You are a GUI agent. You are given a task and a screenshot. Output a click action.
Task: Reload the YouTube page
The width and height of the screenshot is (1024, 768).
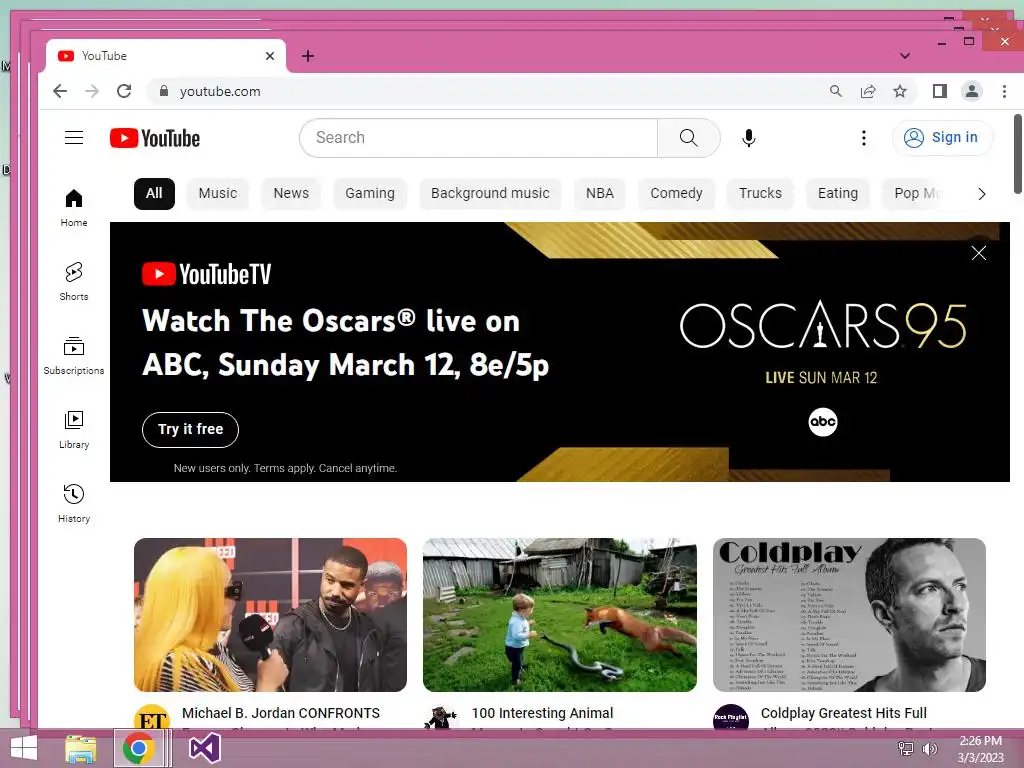124,91
